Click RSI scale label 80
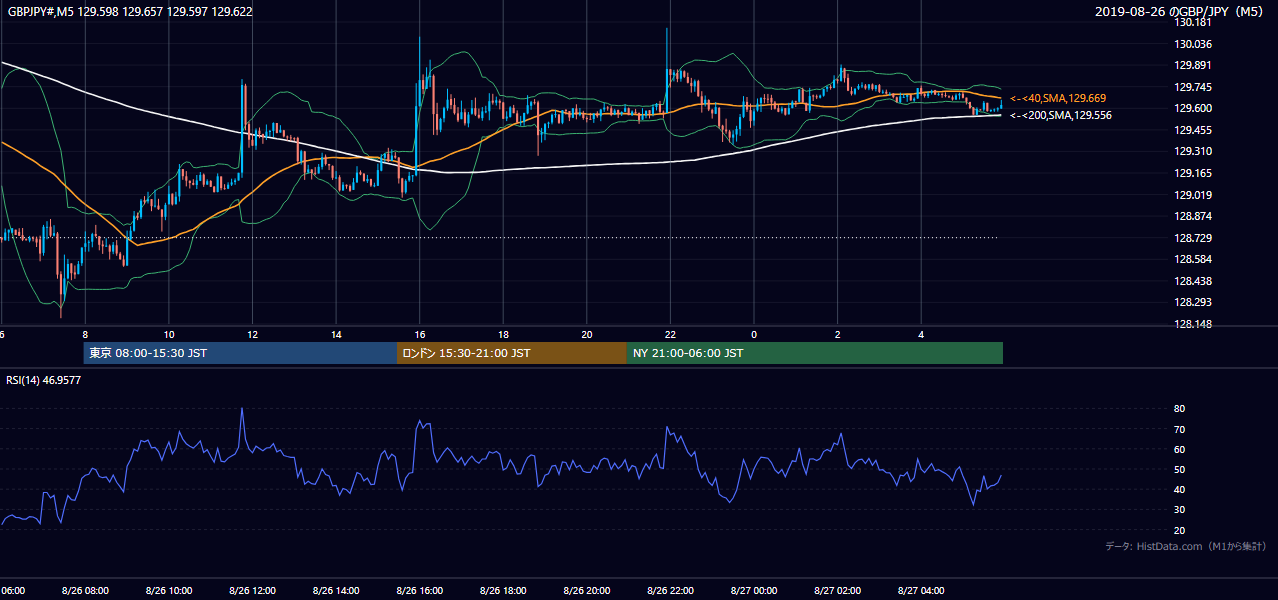The height and width of the screenshot is (600, 1278). (x=1180, y=409)
